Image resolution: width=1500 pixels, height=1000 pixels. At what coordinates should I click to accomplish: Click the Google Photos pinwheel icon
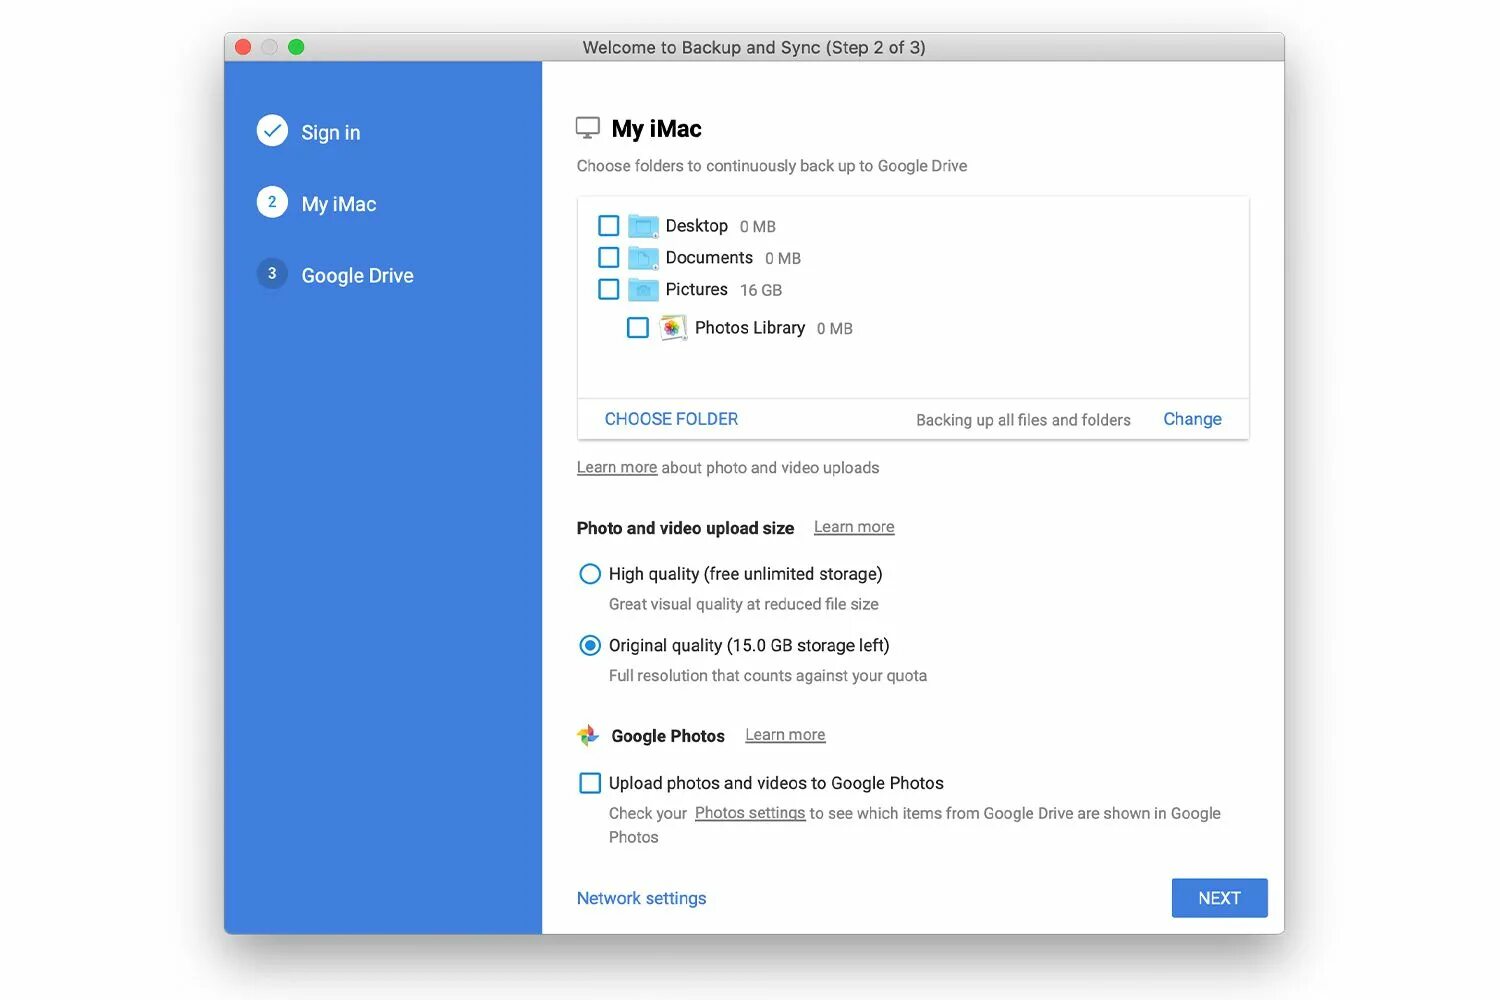(x=588, y=736)
